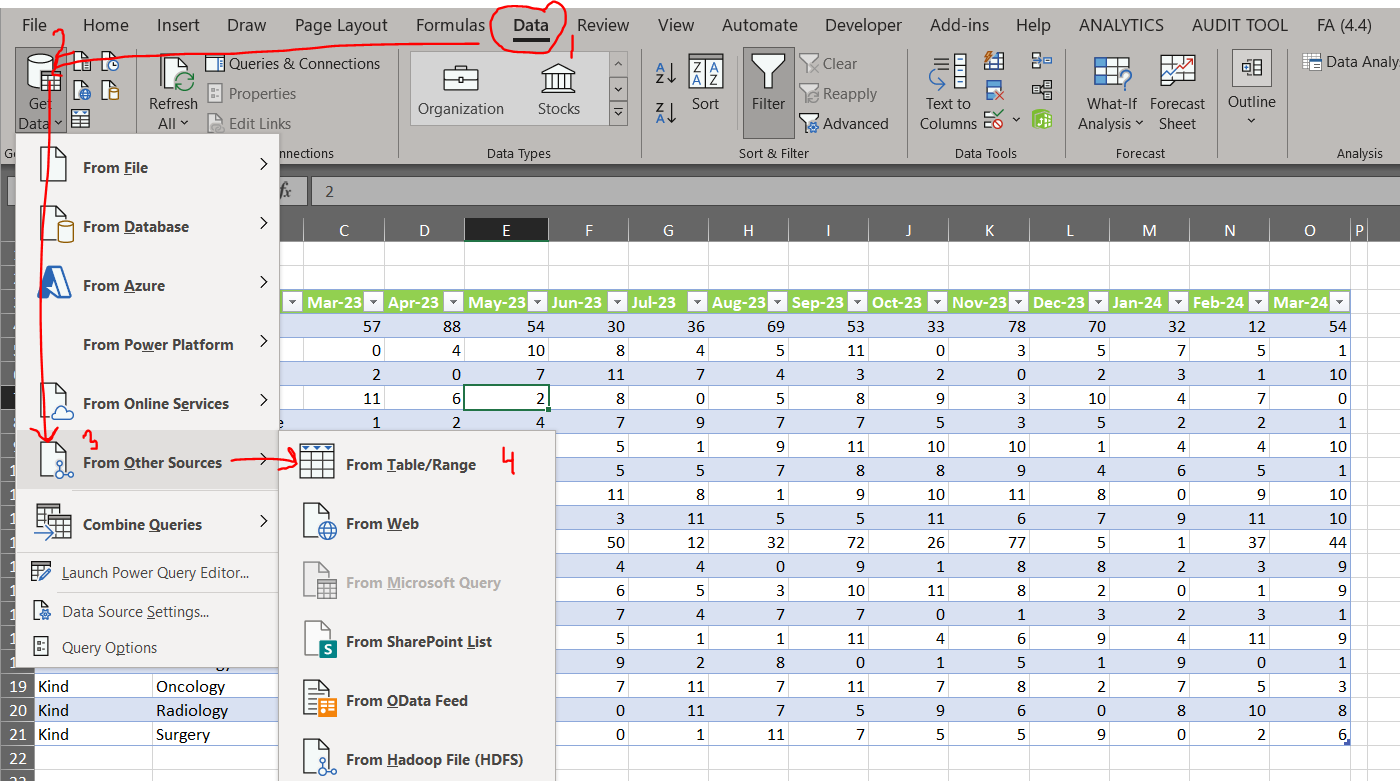
Task: Switch to the Insert tab
Action: (x=178, y=25)
